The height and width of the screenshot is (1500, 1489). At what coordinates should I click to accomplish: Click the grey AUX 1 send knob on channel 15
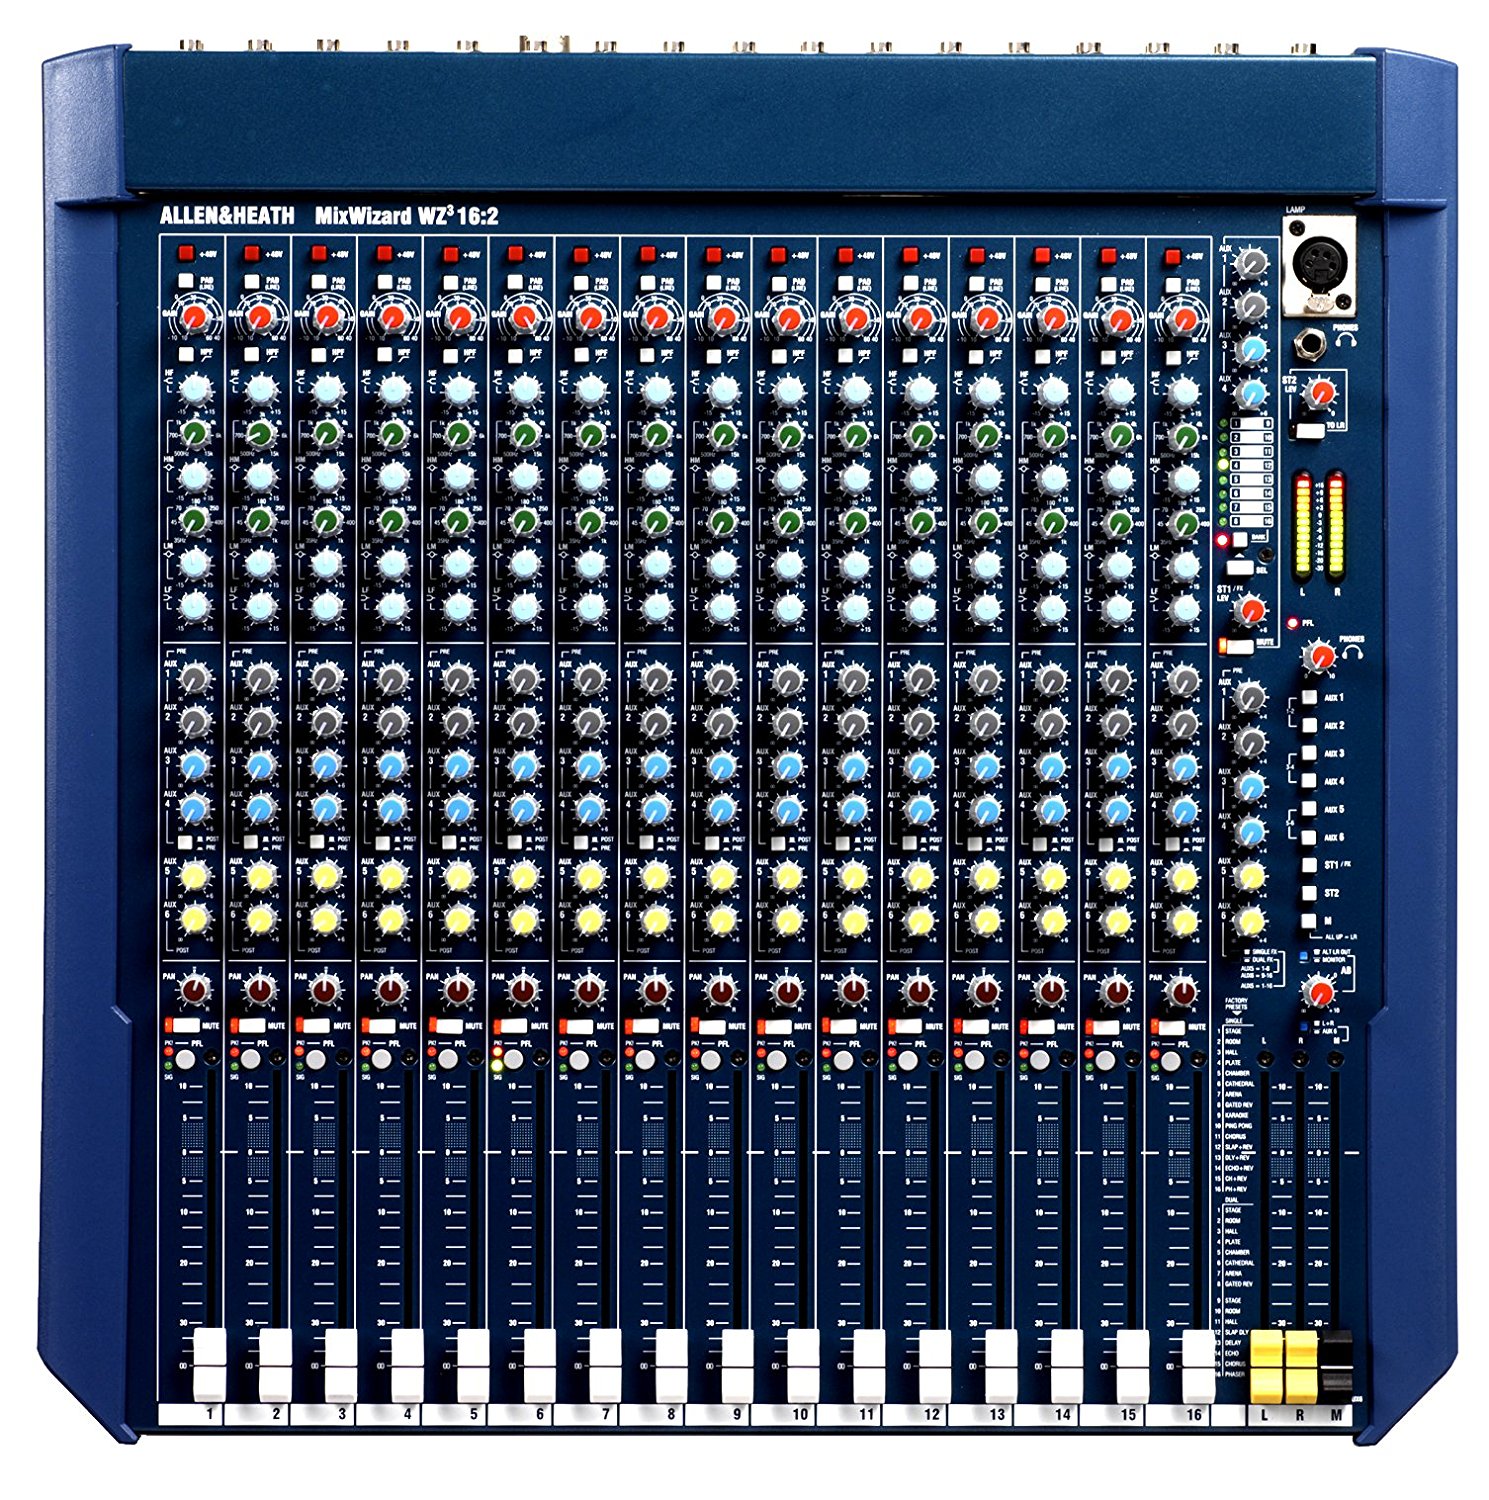point(1117,680)
